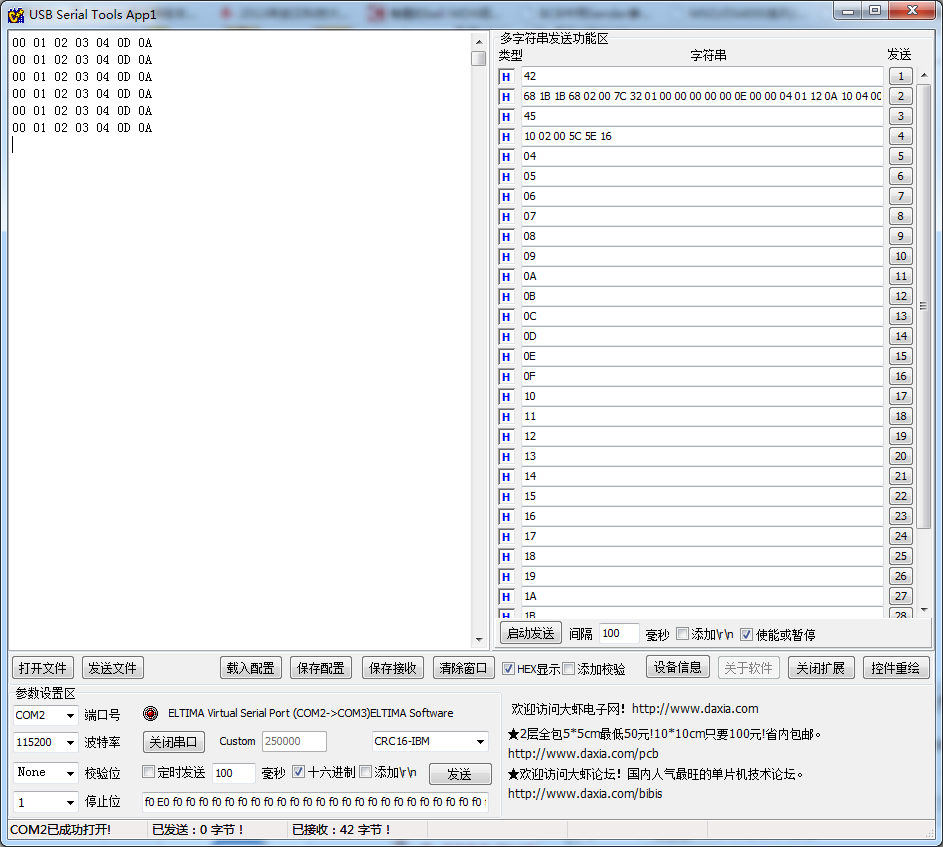The width and height of the screenshot is (943, 847).
Task: Click scroll down arrow of multi-string list
Action: pos(924,609)
